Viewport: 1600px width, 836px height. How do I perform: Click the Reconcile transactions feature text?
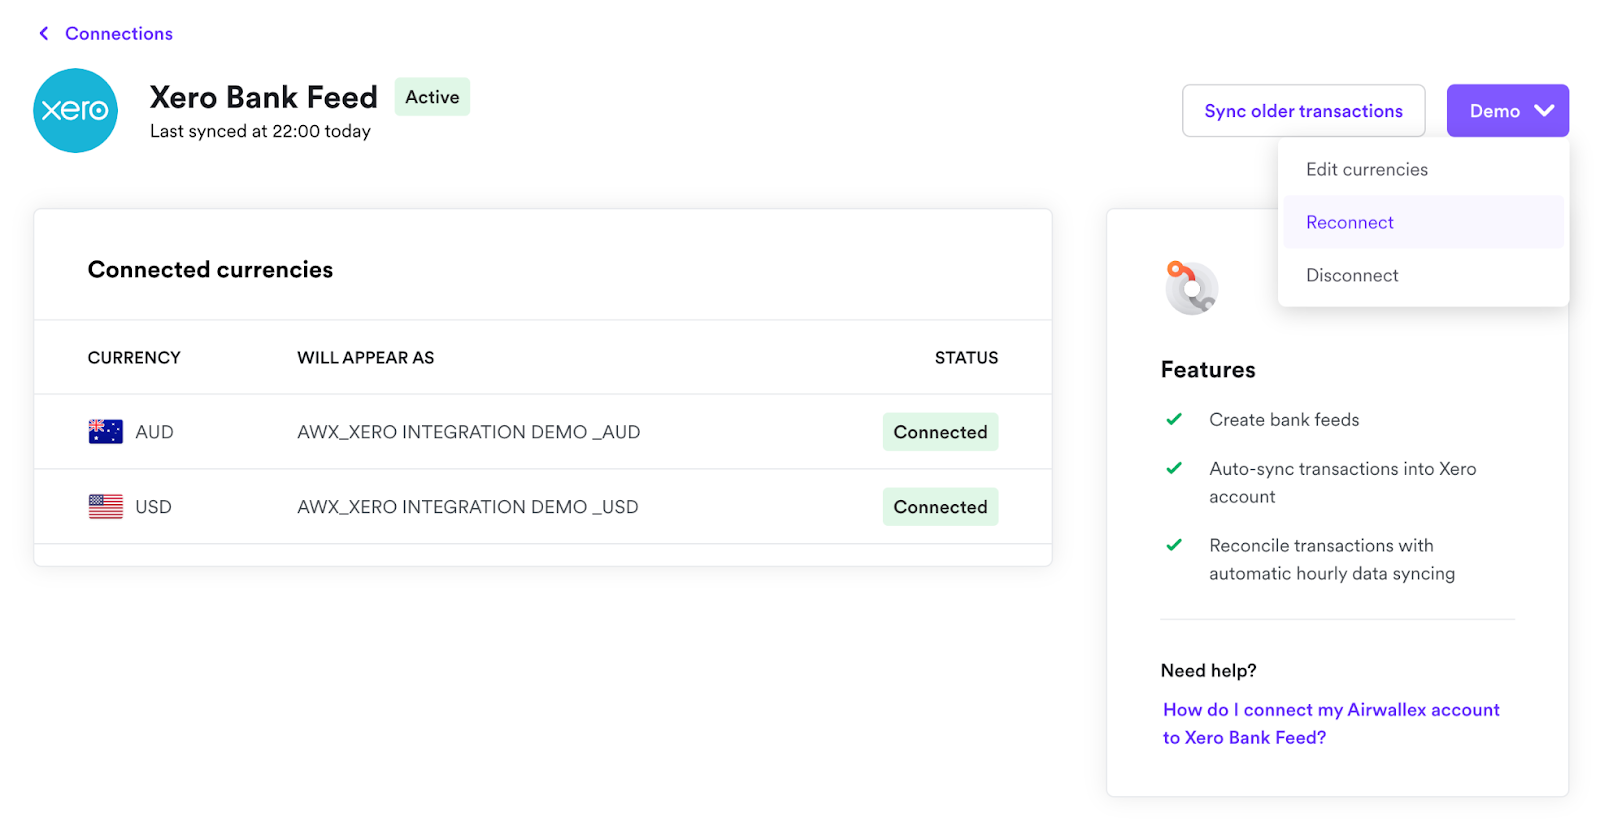point(1332,560)
